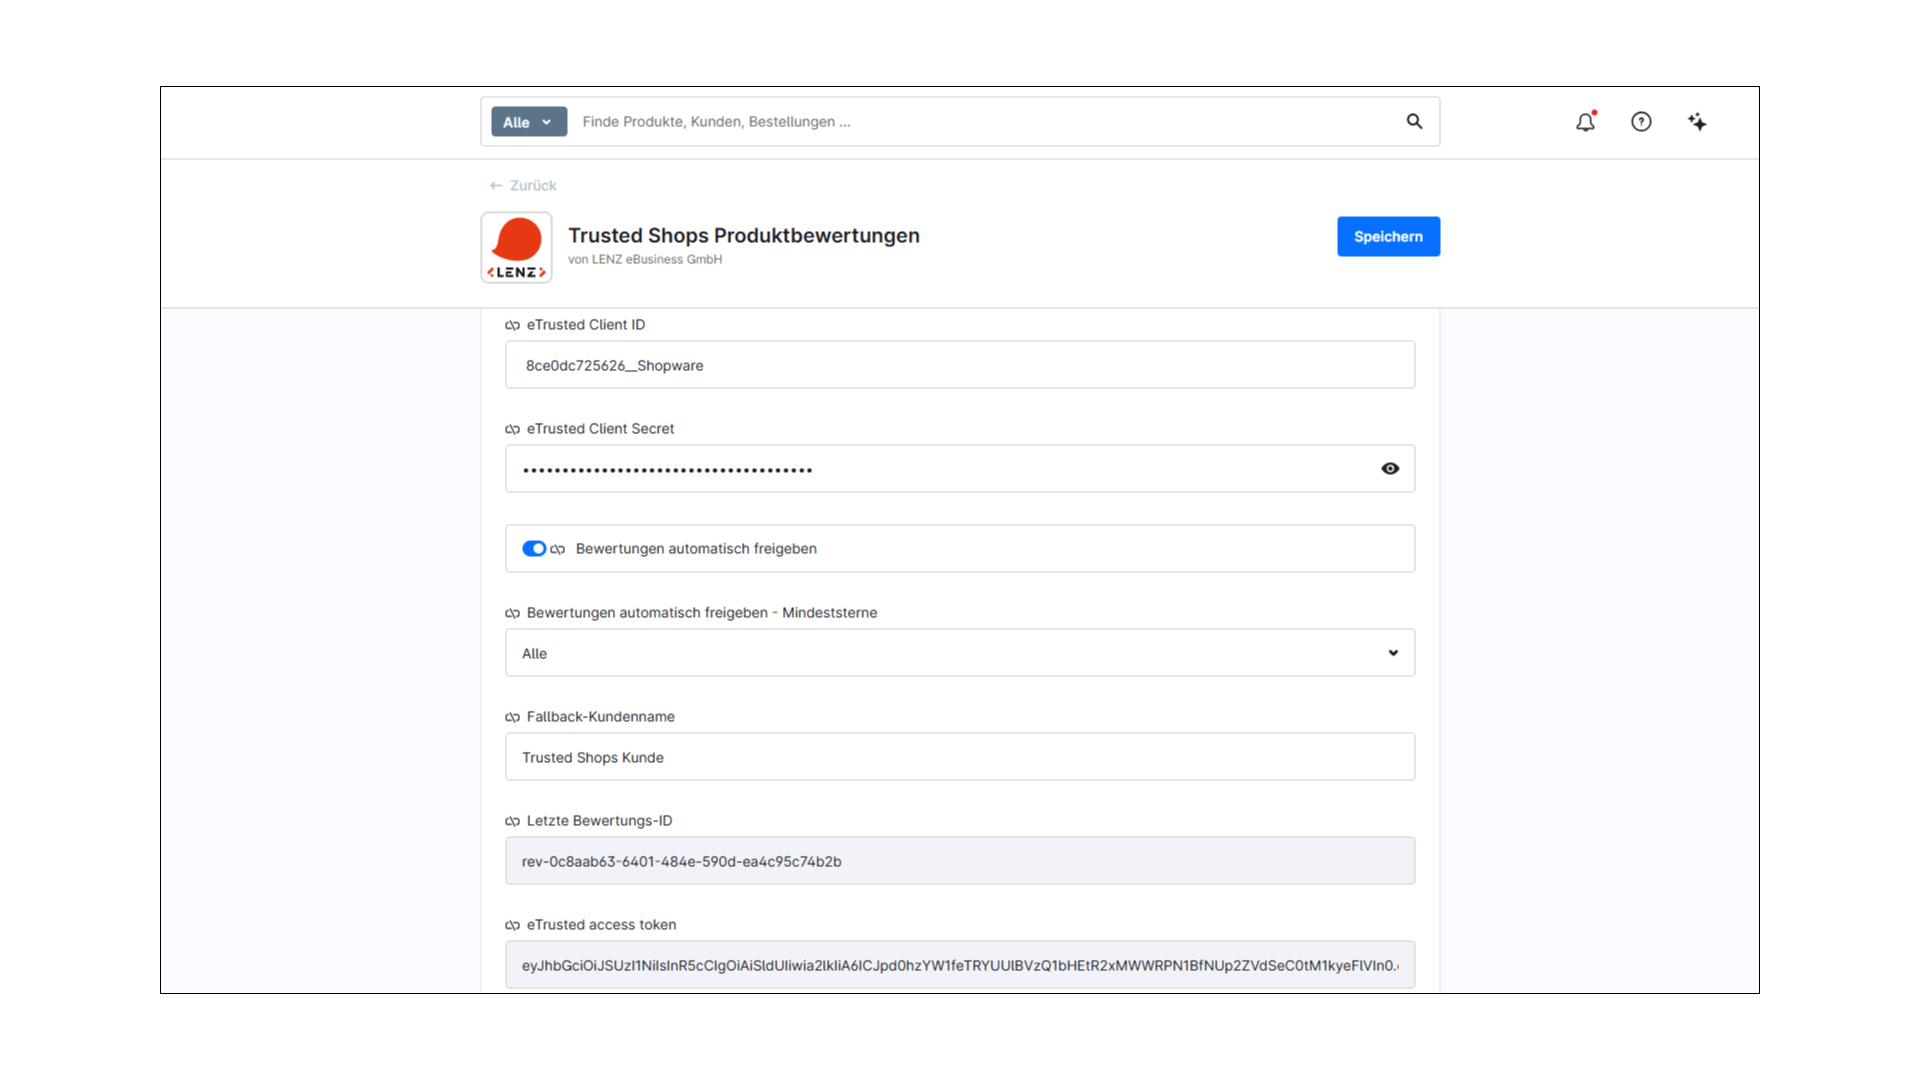The height and width of the screenshot is (1080, 1920).
Task: Click inheritance link icon beside eTrusted access token
Action: [513, 925]
